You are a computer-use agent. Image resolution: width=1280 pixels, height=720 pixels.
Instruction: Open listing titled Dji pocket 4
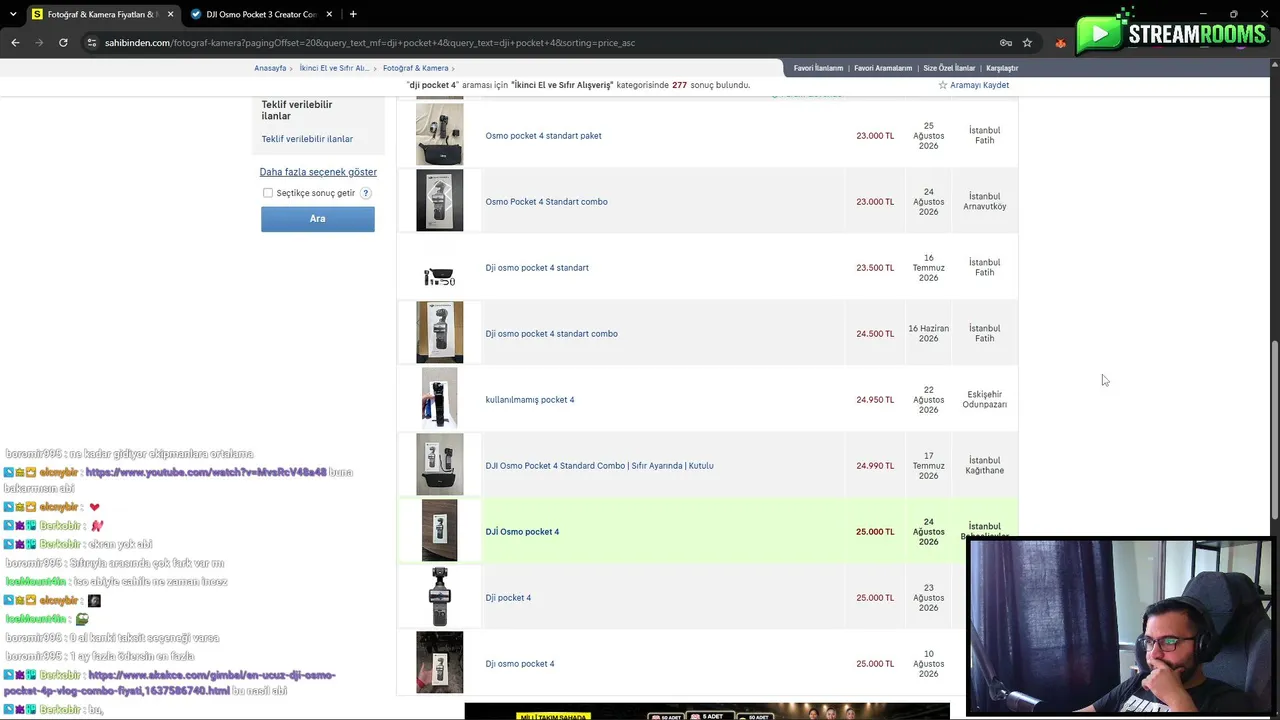(508, 598)
